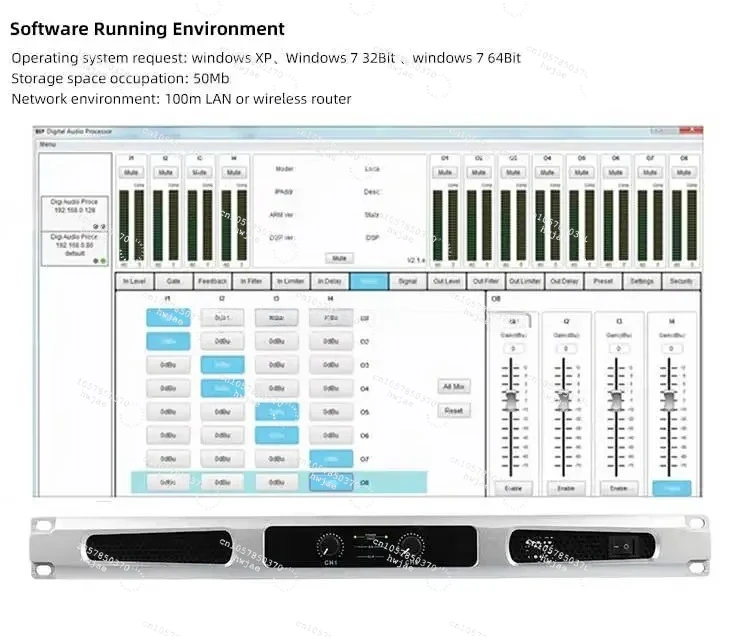Viewport: 750px width, 639px height.
Task: Click the Reset button in matrix
Action: tap(453, 410)
